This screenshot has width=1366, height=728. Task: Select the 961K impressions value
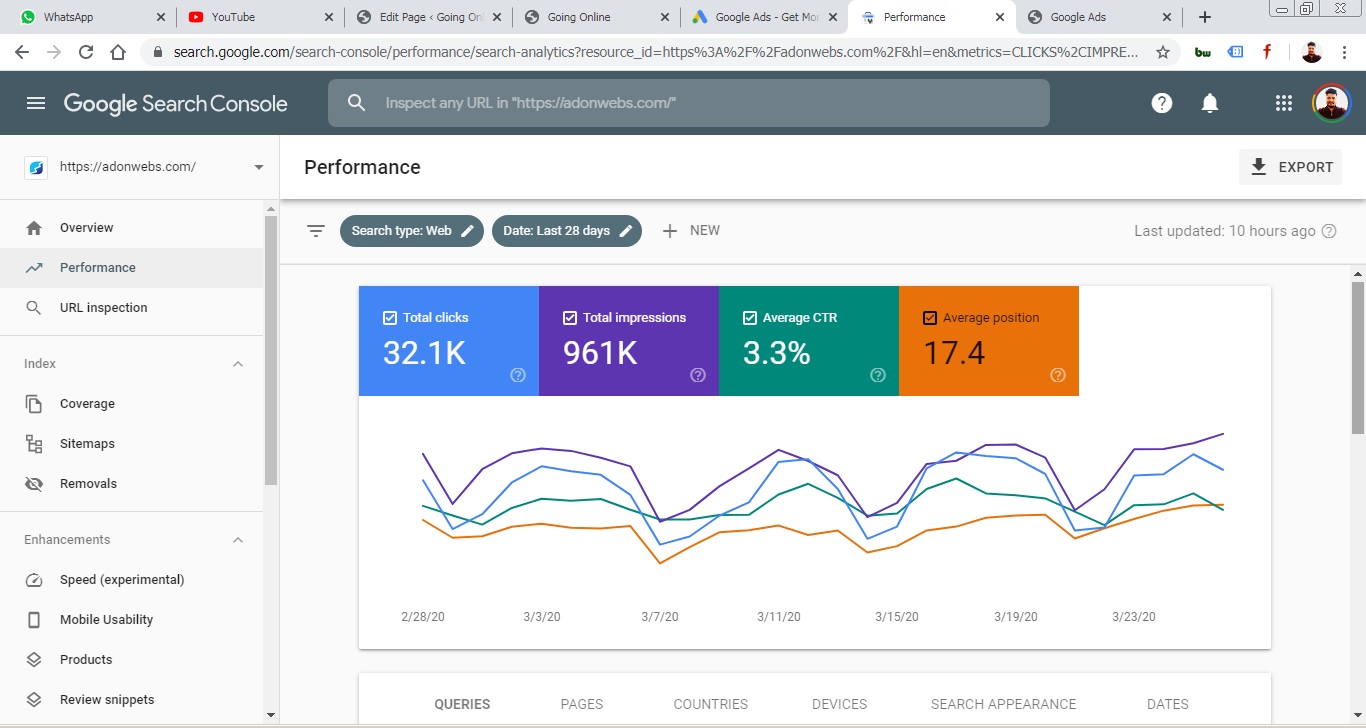(600, 353)
